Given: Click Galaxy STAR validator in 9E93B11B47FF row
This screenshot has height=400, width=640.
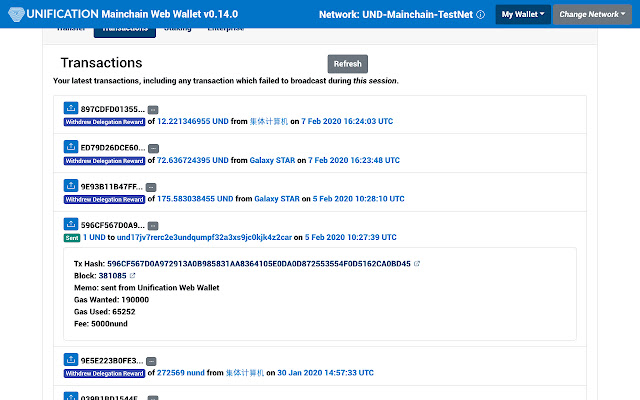Looking at the screenshot, I should [277, 199].
